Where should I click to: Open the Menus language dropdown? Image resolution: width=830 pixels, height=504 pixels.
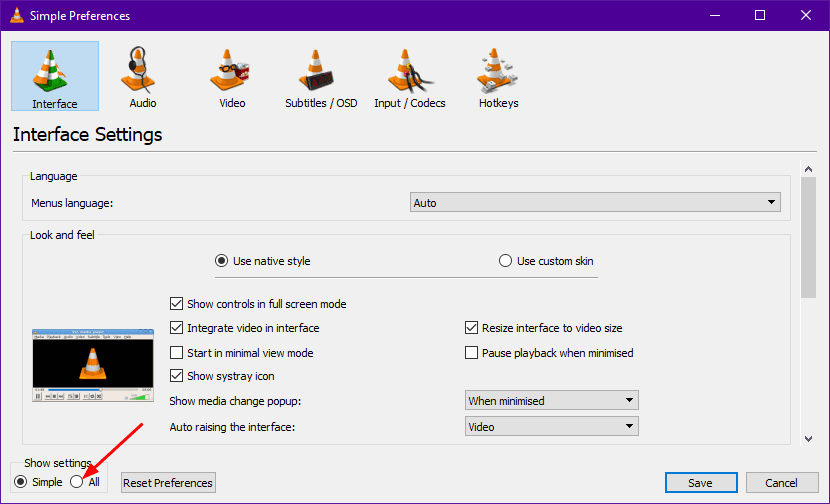coord(595,202)
